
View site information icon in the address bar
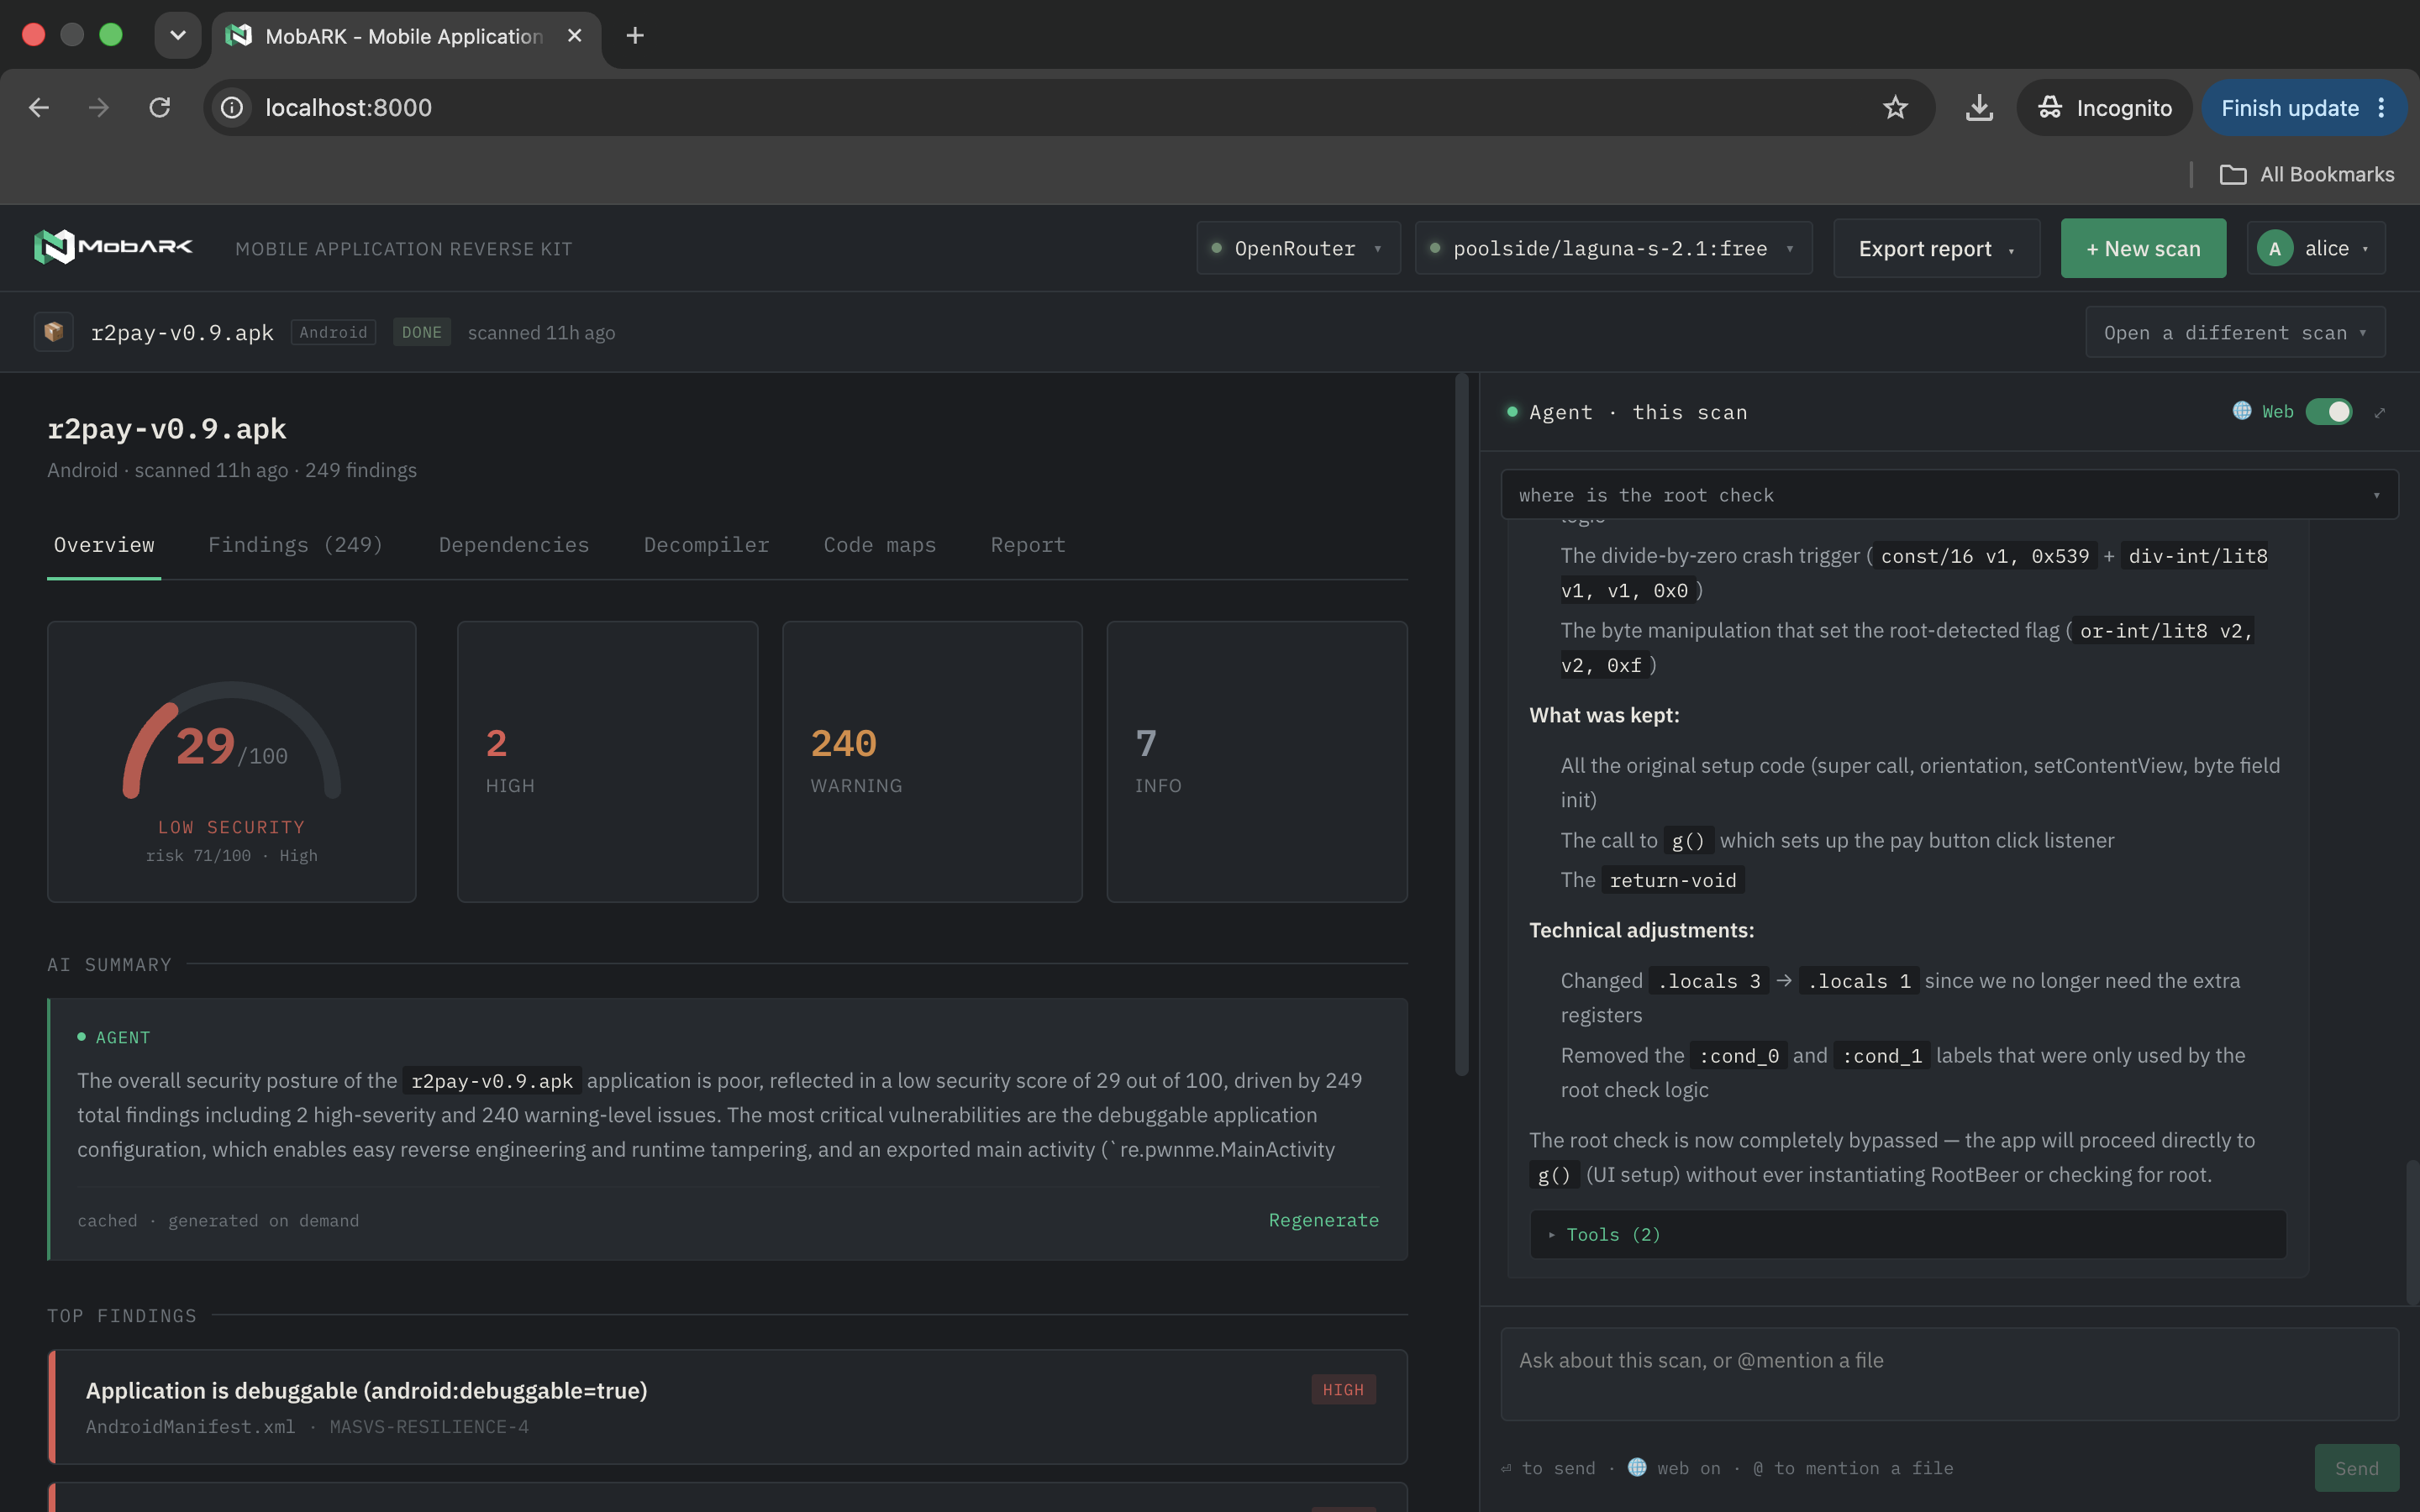coord(232,108)
